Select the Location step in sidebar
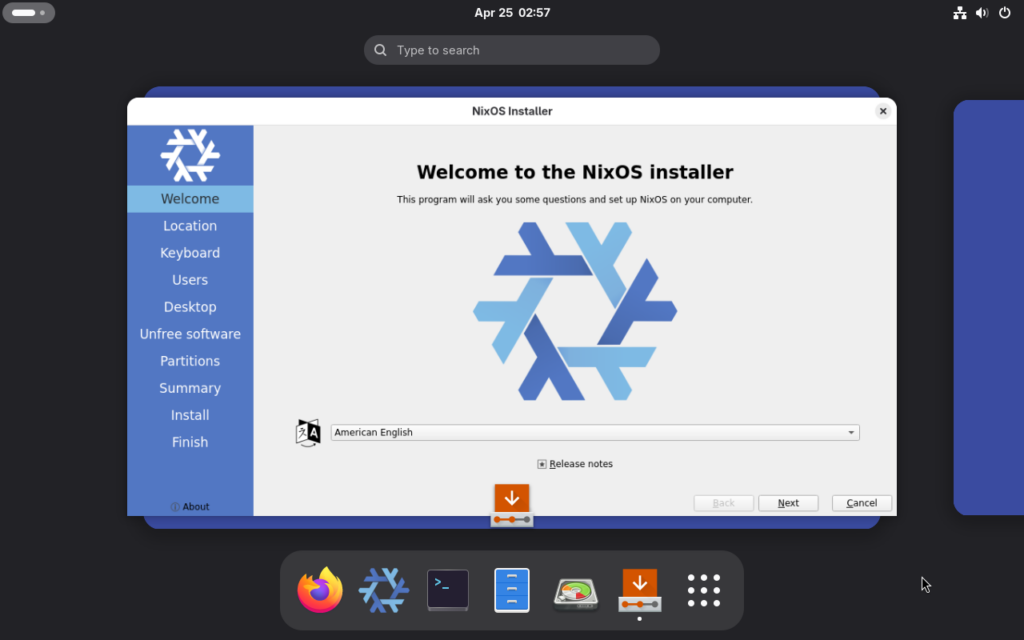 click(x=190, y=226)
